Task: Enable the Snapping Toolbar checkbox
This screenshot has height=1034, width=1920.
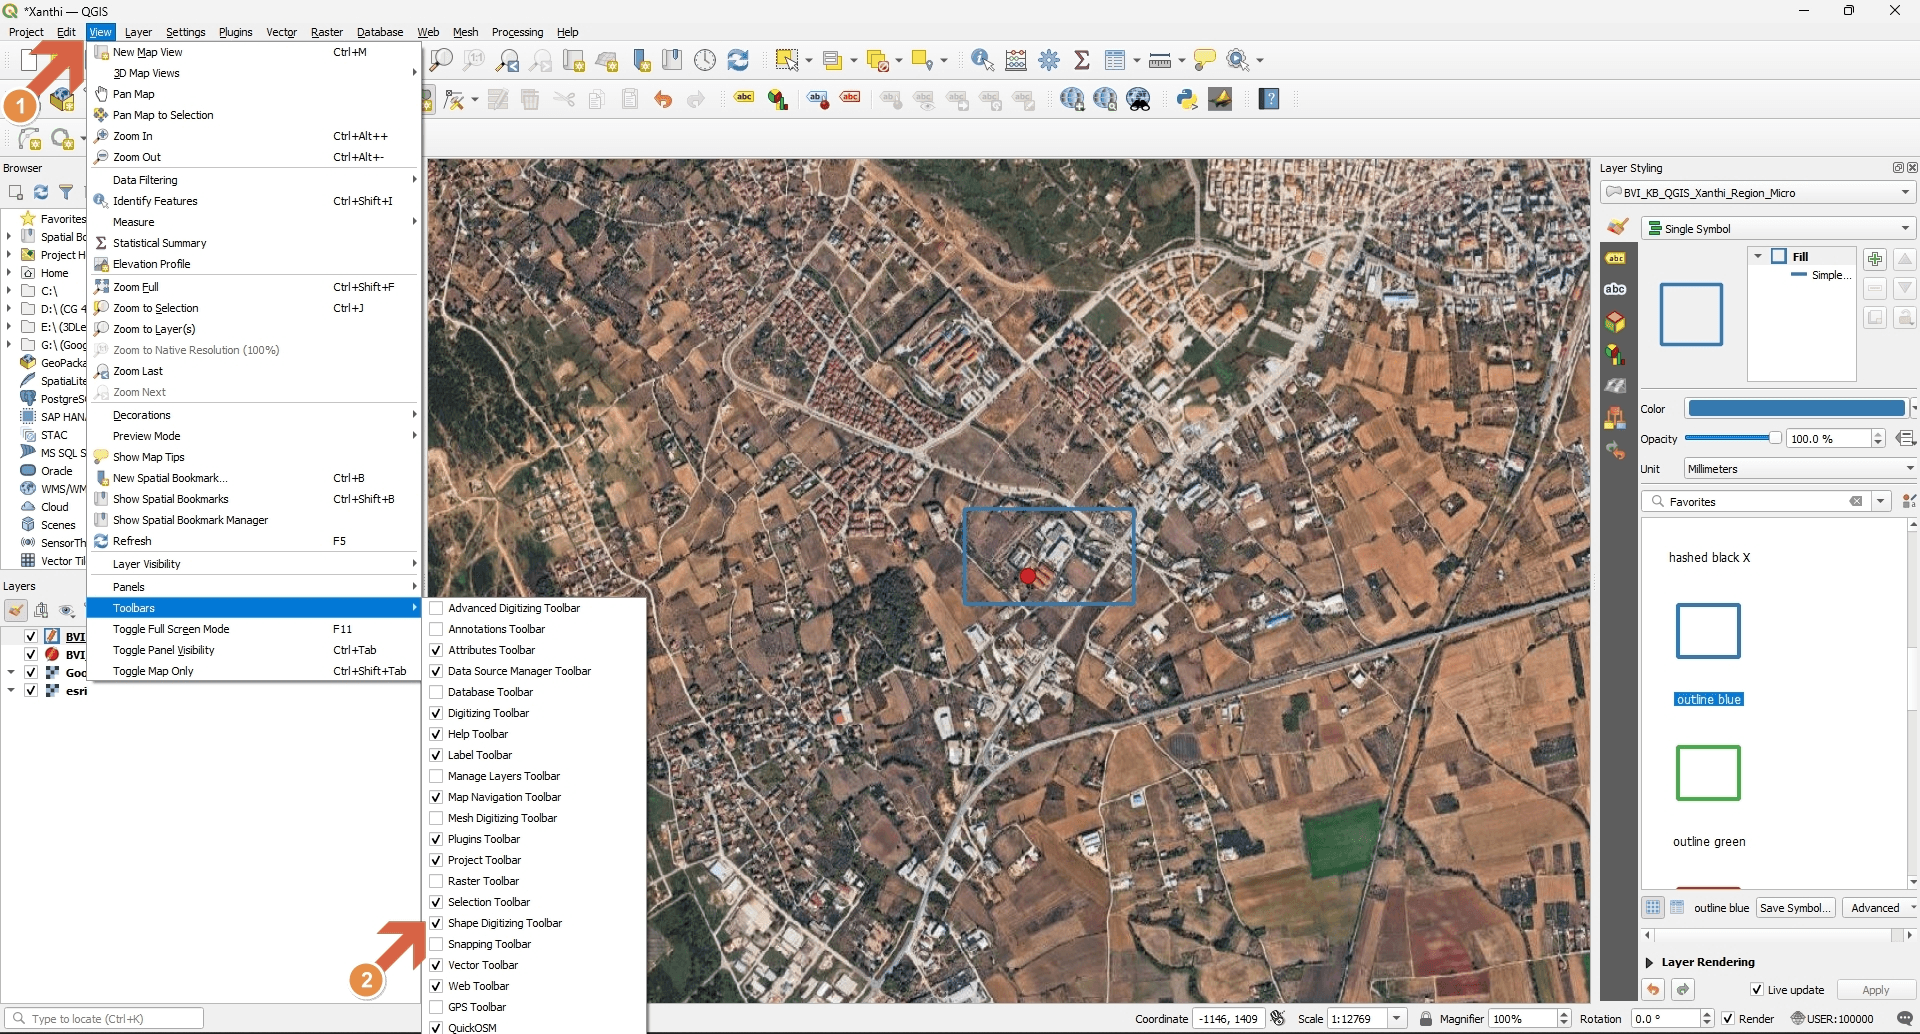Action: [436, 944]
